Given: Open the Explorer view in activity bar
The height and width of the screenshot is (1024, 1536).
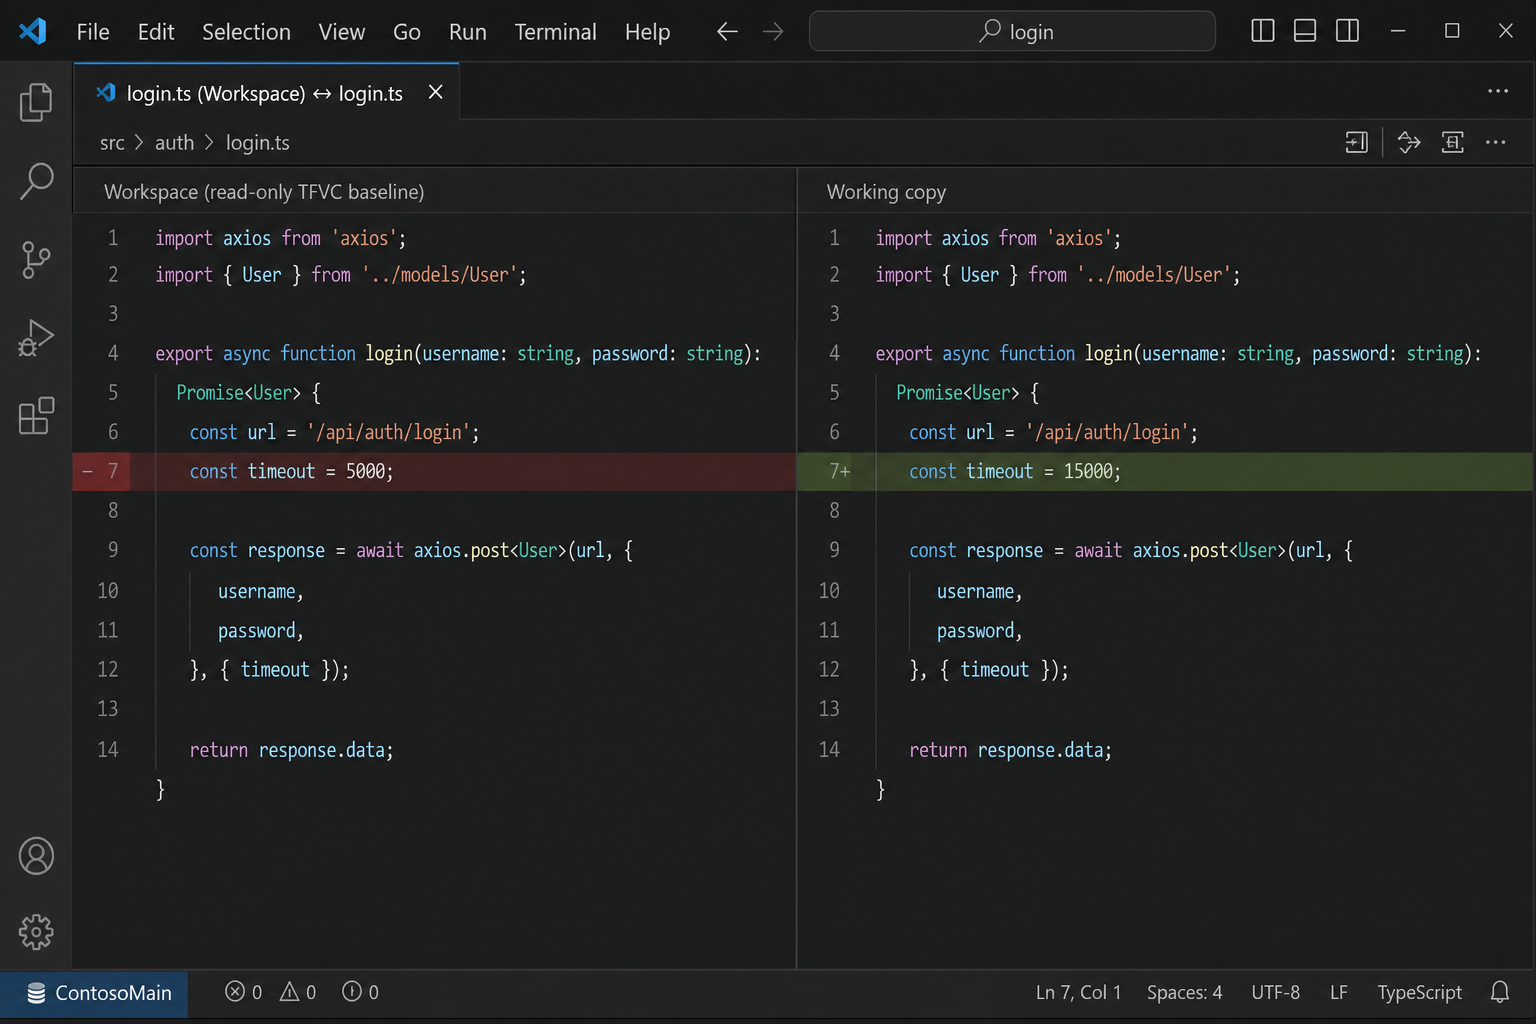Looking at the screenshot, I should point(36,102).
